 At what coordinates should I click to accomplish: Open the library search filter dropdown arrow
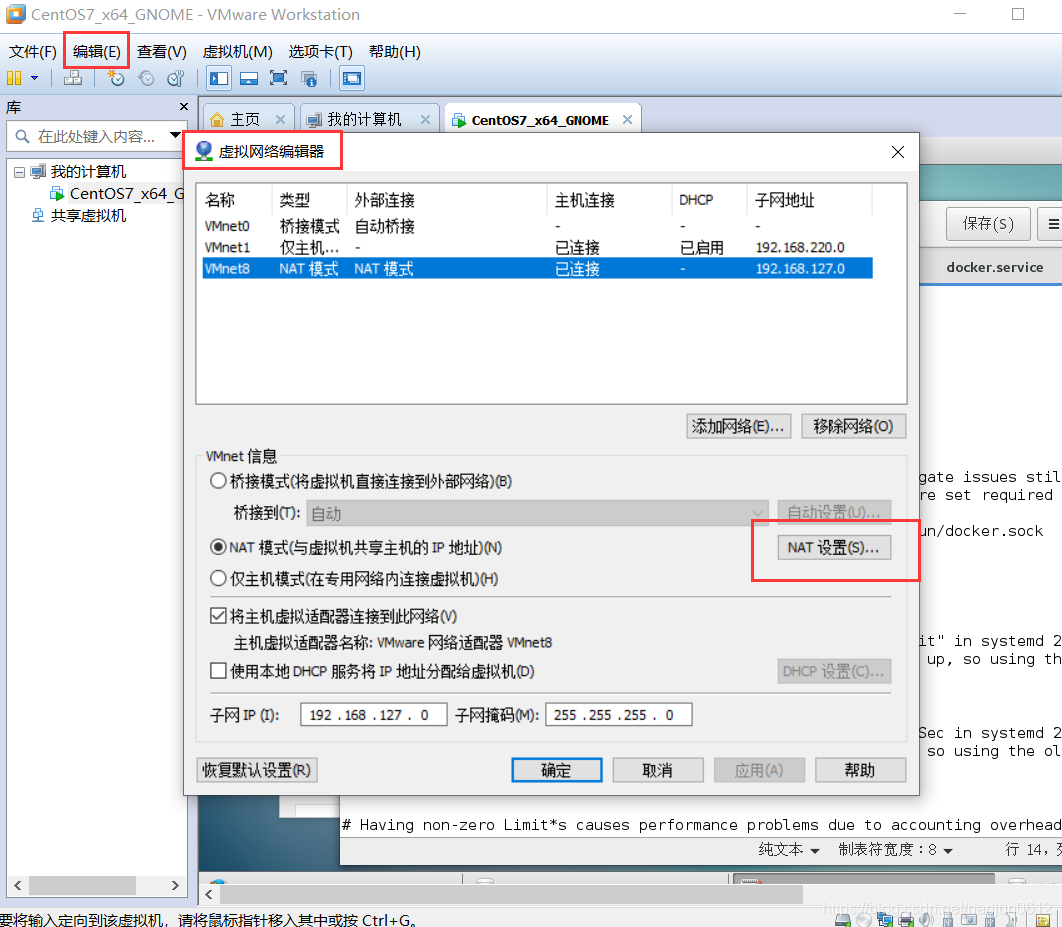pyautogui.click(x=175, y=136)
